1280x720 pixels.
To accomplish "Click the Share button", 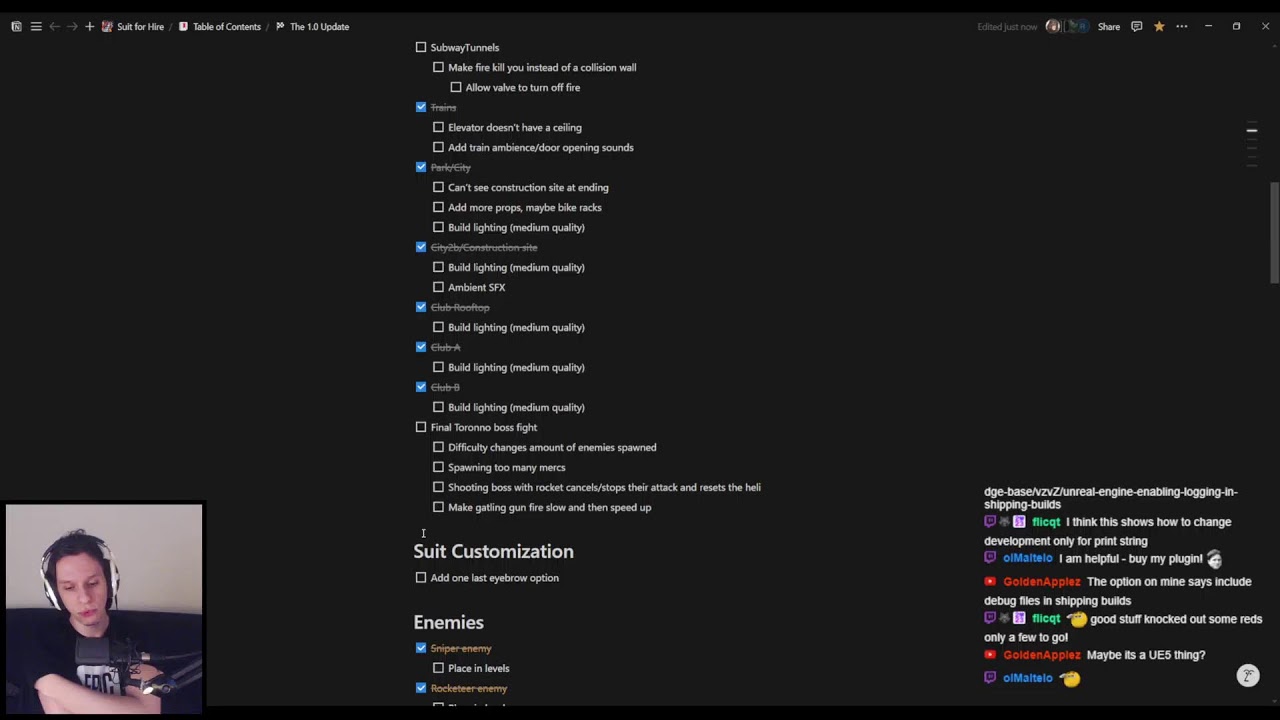I will tap(1109, 27).
